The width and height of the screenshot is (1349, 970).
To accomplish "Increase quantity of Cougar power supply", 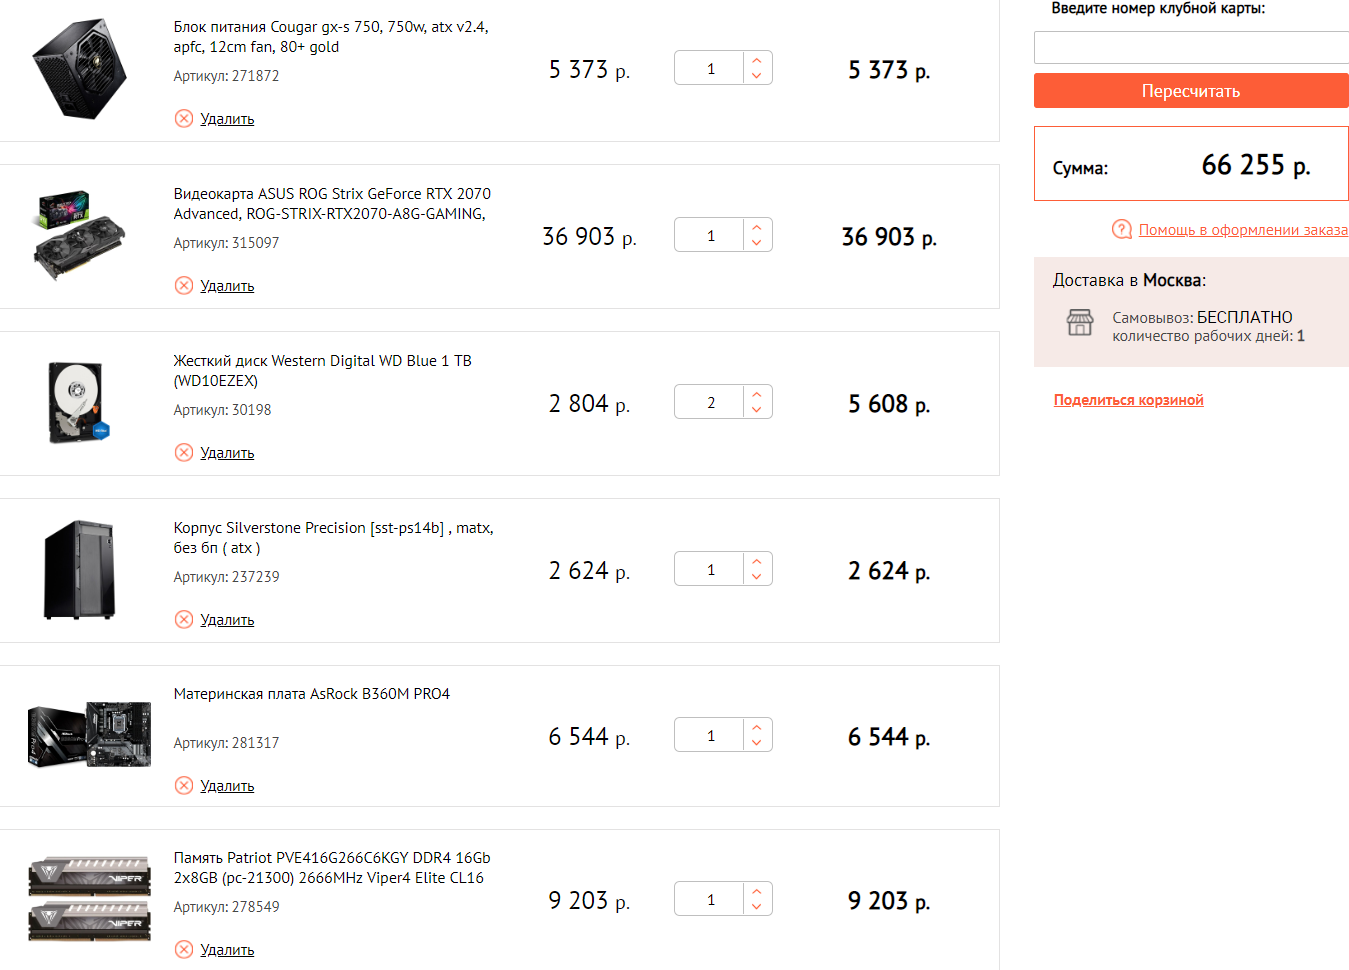I will 757,60.
